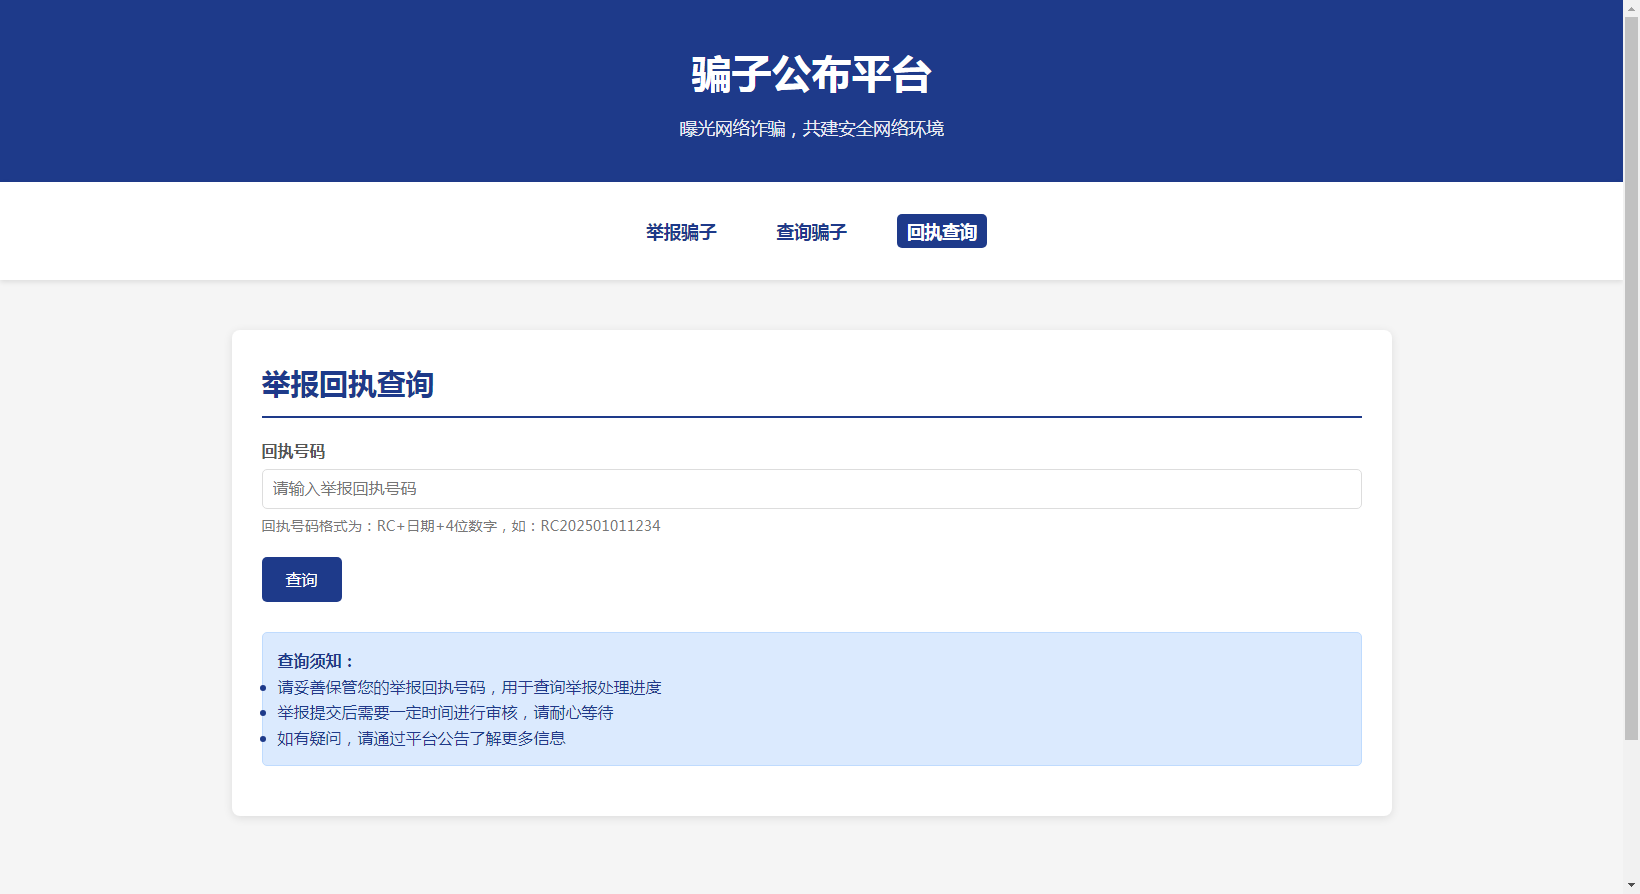Click the scrollbar up arrow
1640x894 pixels.
pos(1631,7)
